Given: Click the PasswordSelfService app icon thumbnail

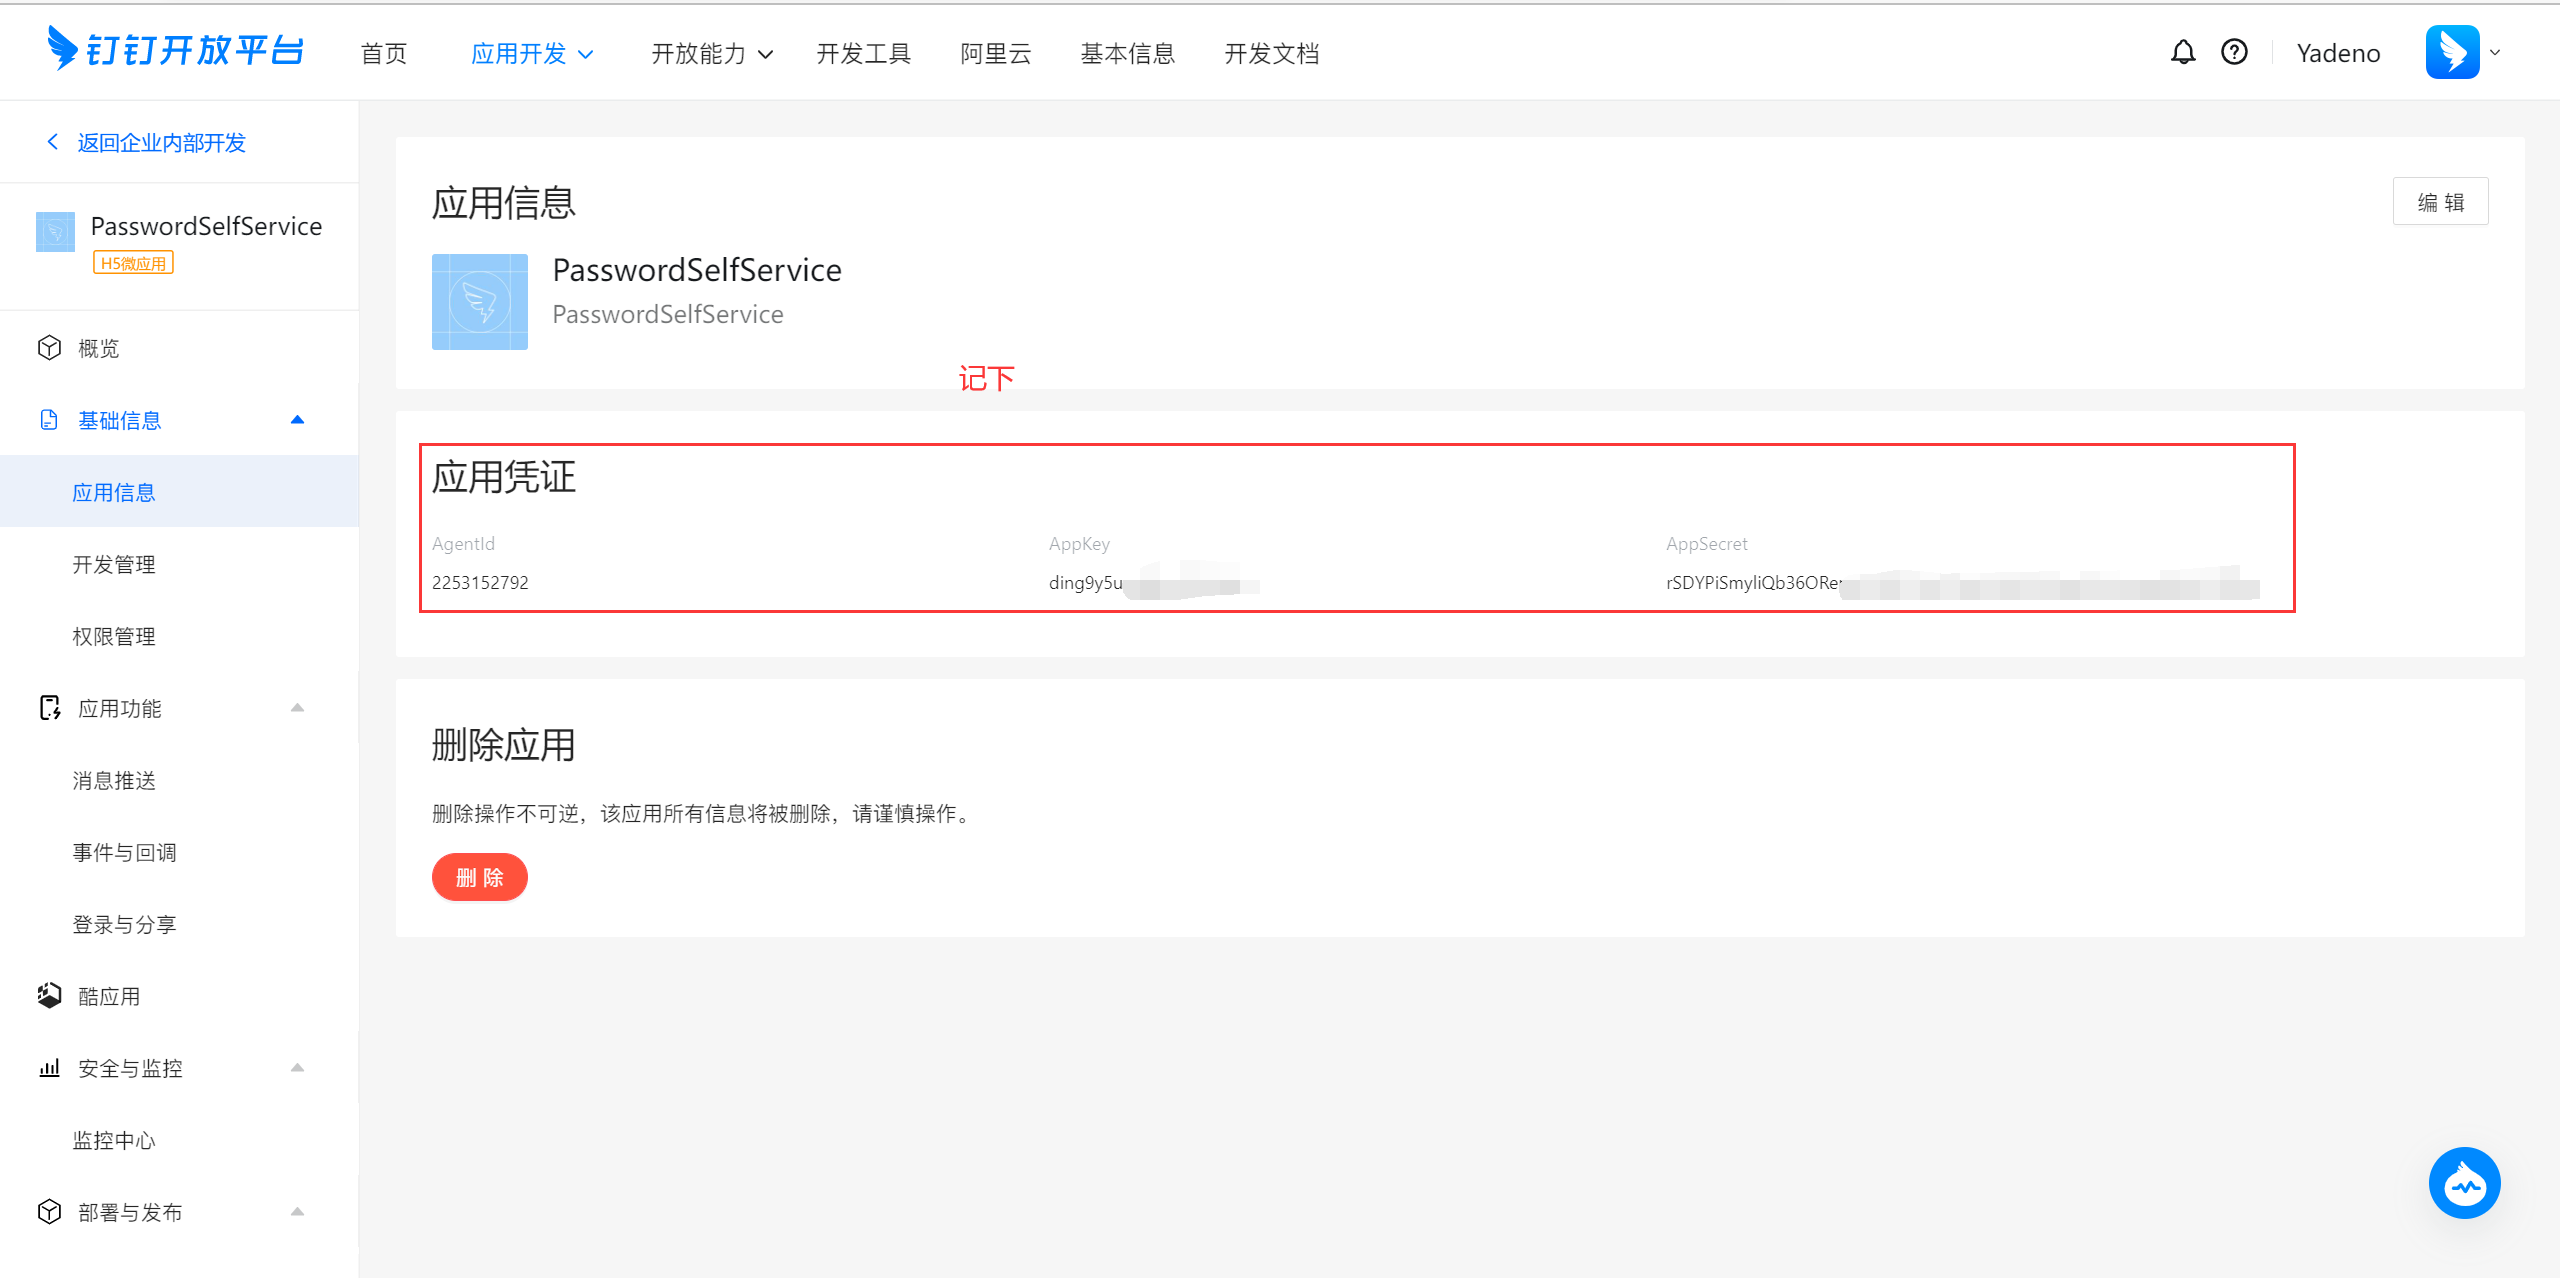Looking at the screenshot, I should pyautogui.click(x=479, y=302).
